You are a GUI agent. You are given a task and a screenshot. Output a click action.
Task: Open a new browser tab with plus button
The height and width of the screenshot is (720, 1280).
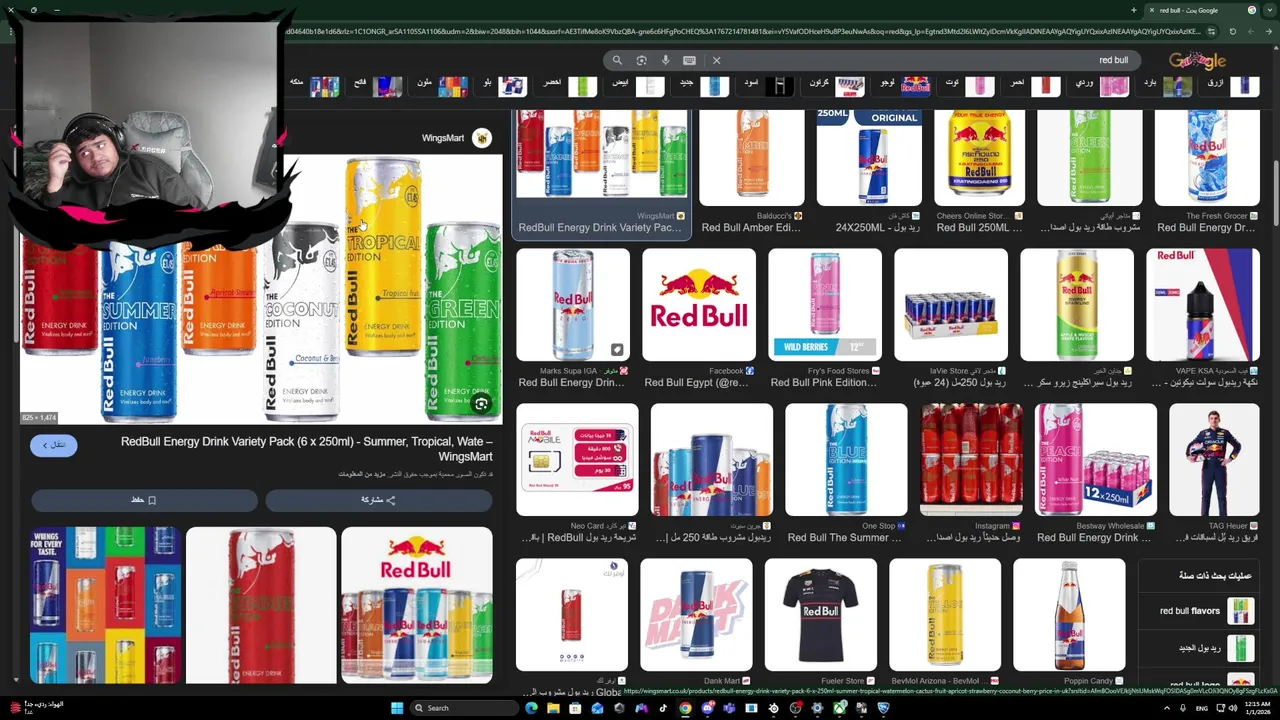pos(1134,10)
